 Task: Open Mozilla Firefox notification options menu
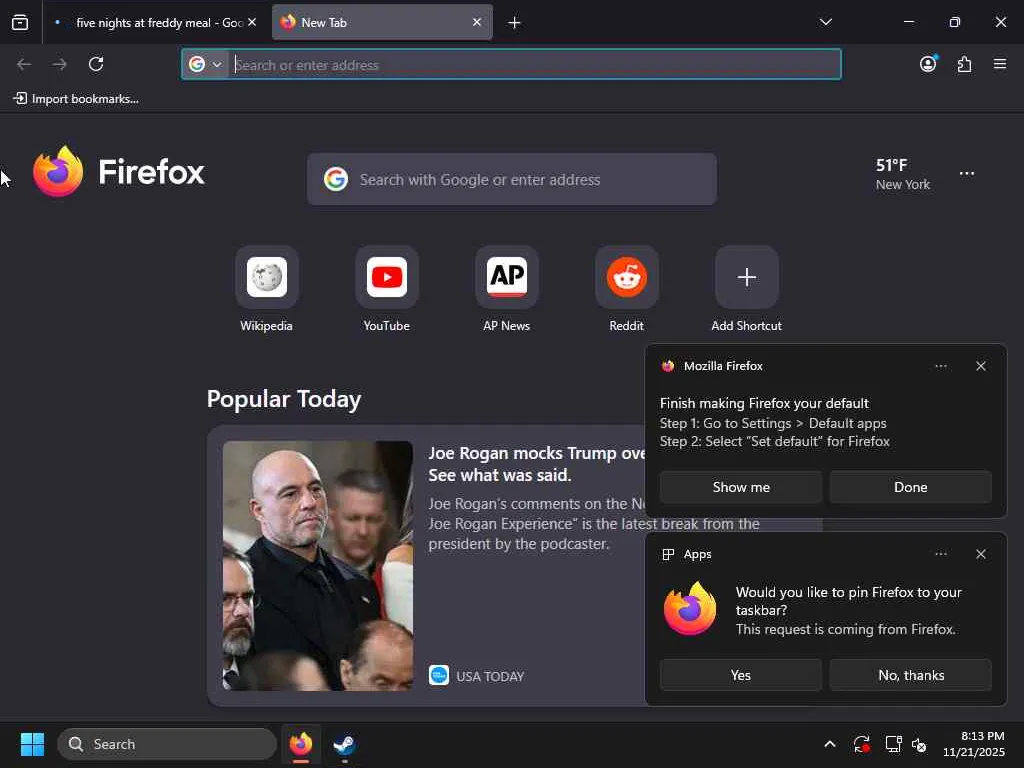coord(941,366)
